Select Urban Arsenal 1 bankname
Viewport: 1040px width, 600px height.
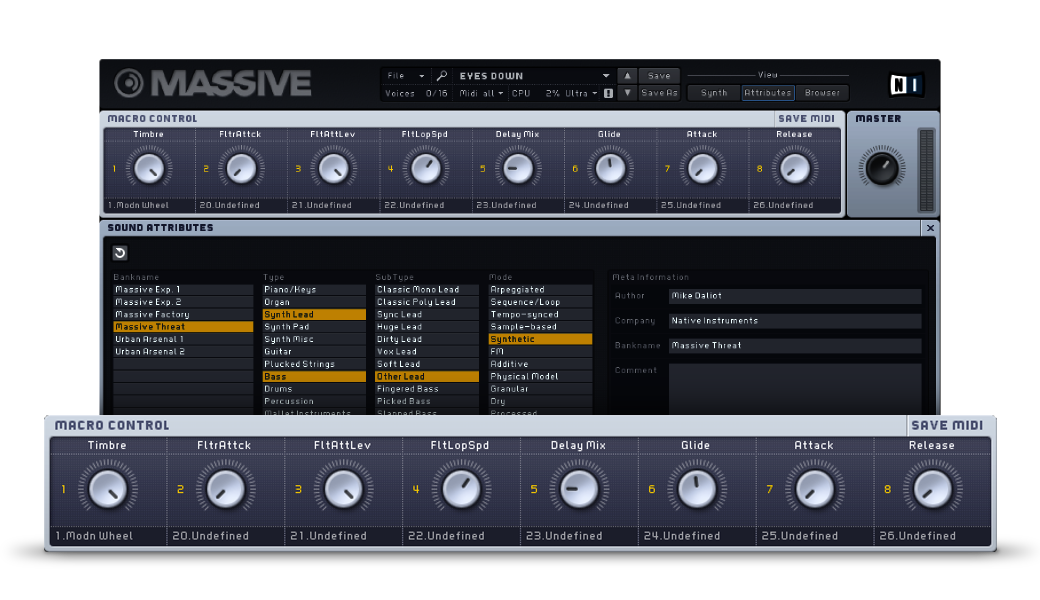183,339
